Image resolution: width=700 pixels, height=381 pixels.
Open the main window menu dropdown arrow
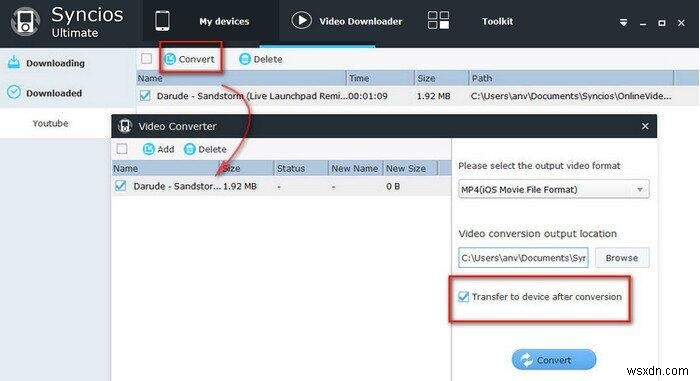coord(623,22)
